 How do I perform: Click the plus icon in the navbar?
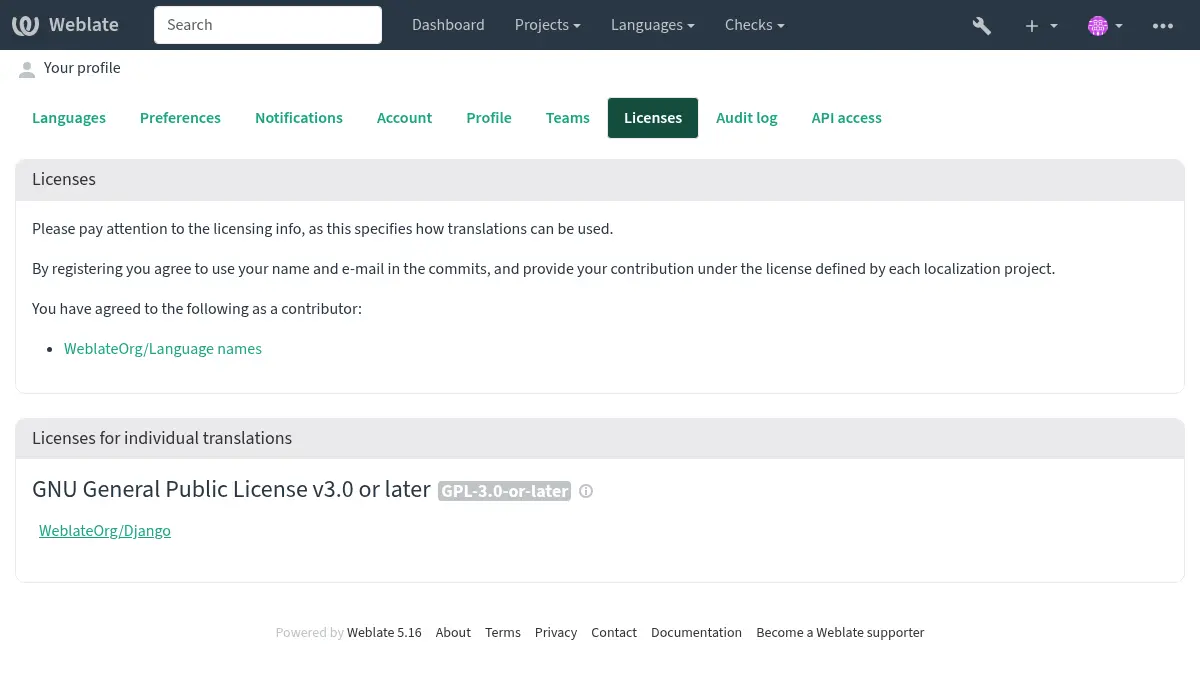click(x=1031, y=25)
